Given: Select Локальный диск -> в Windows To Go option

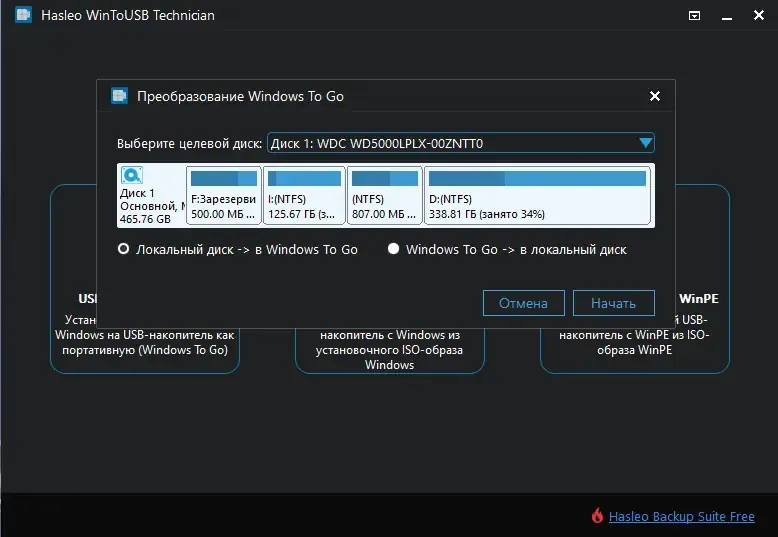Looking at the screenshot, I should pyautogui.click(x=238, y=249).
